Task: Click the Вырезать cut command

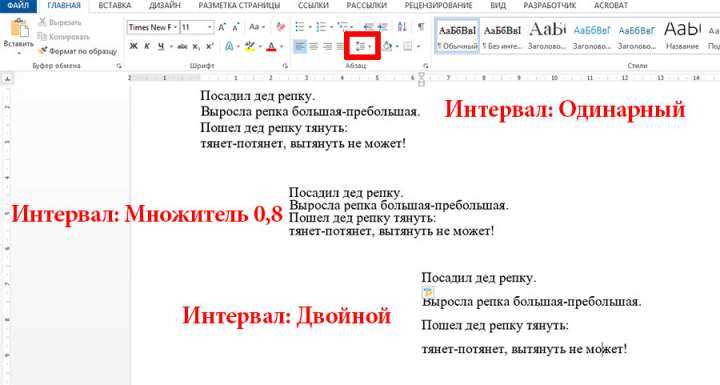Action: (60, 22)
